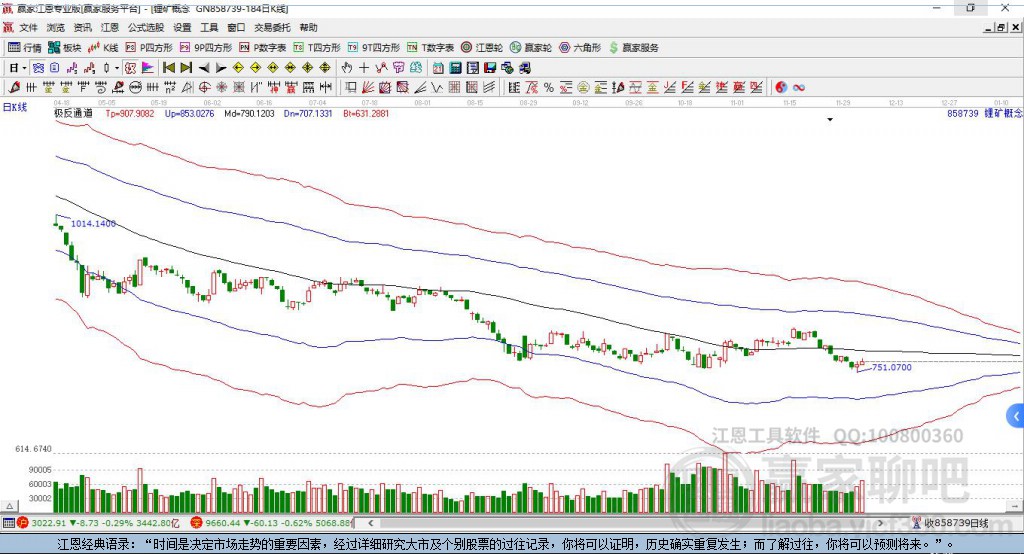The width and height of the screenshot is (1024, 554).
Task: Click the 1014.1400 high price marker
Action: pos(93,223)
